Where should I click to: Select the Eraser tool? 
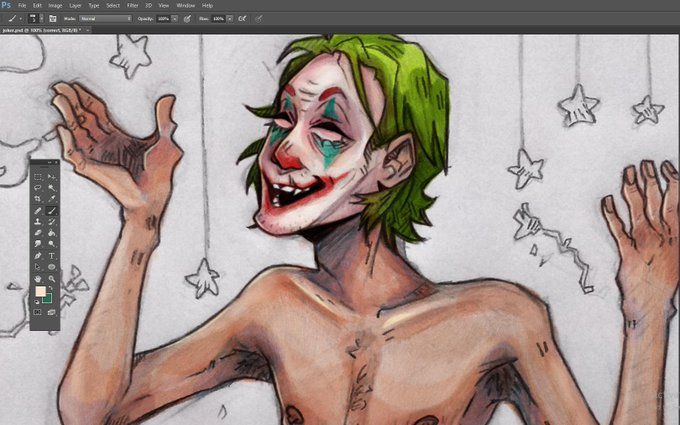[38, 233]
